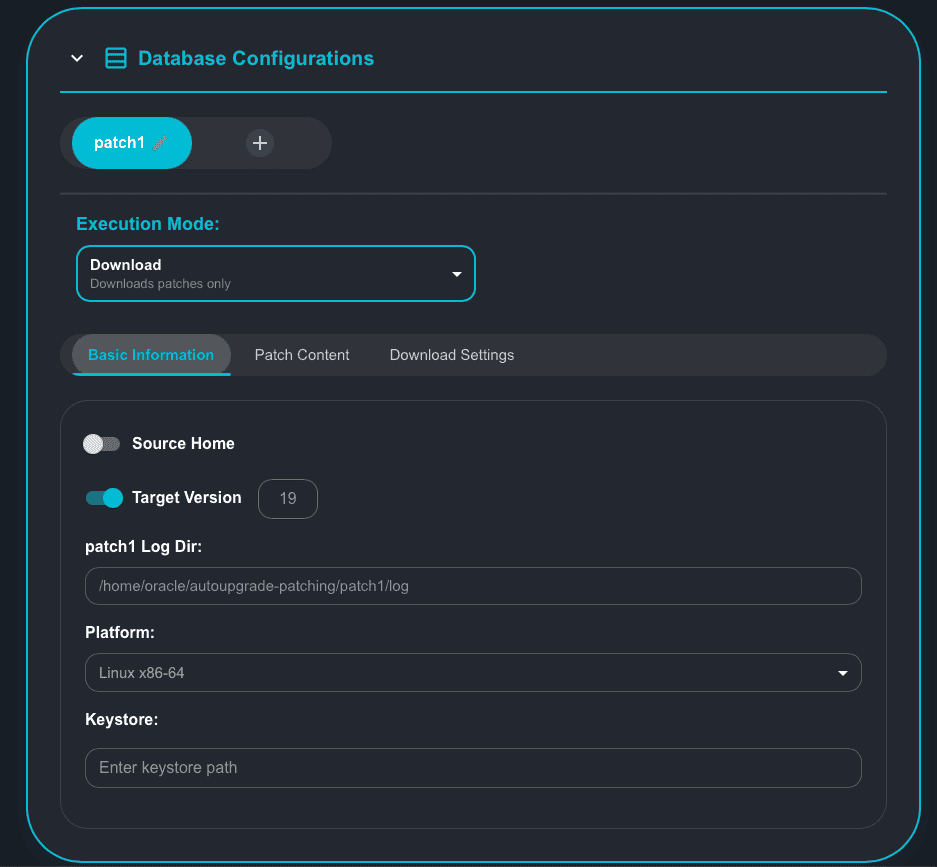Enable the Source Home toggle switch
Viewport: 937px width, 867px height.
(101, 444)
